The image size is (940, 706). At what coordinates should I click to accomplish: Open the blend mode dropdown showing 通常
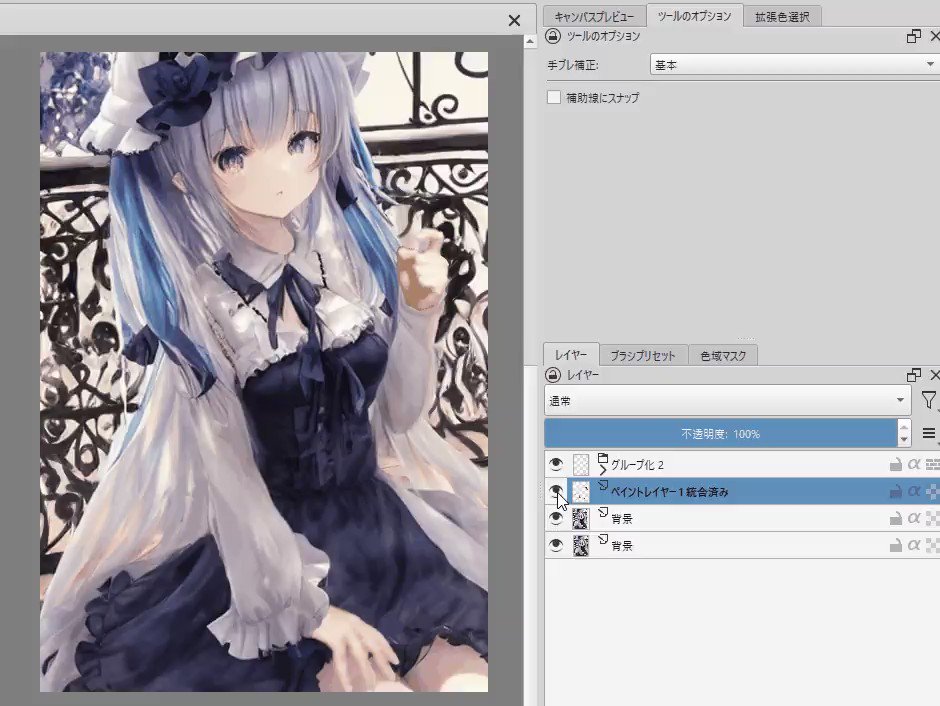728,400
